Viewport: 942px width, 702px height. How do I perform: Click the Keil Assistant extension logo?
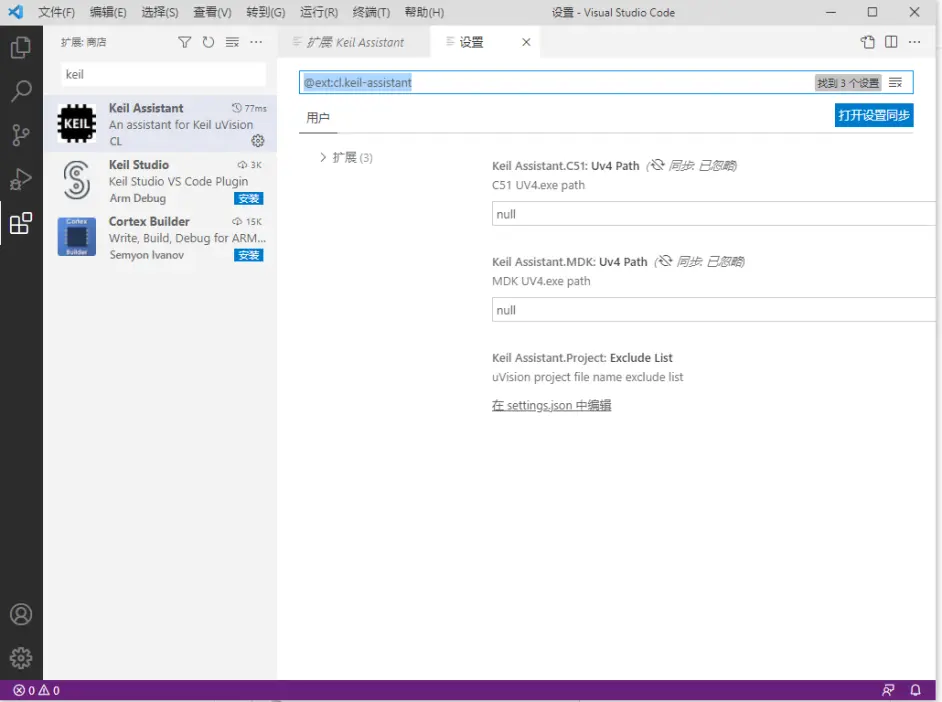tap(76, 123)
